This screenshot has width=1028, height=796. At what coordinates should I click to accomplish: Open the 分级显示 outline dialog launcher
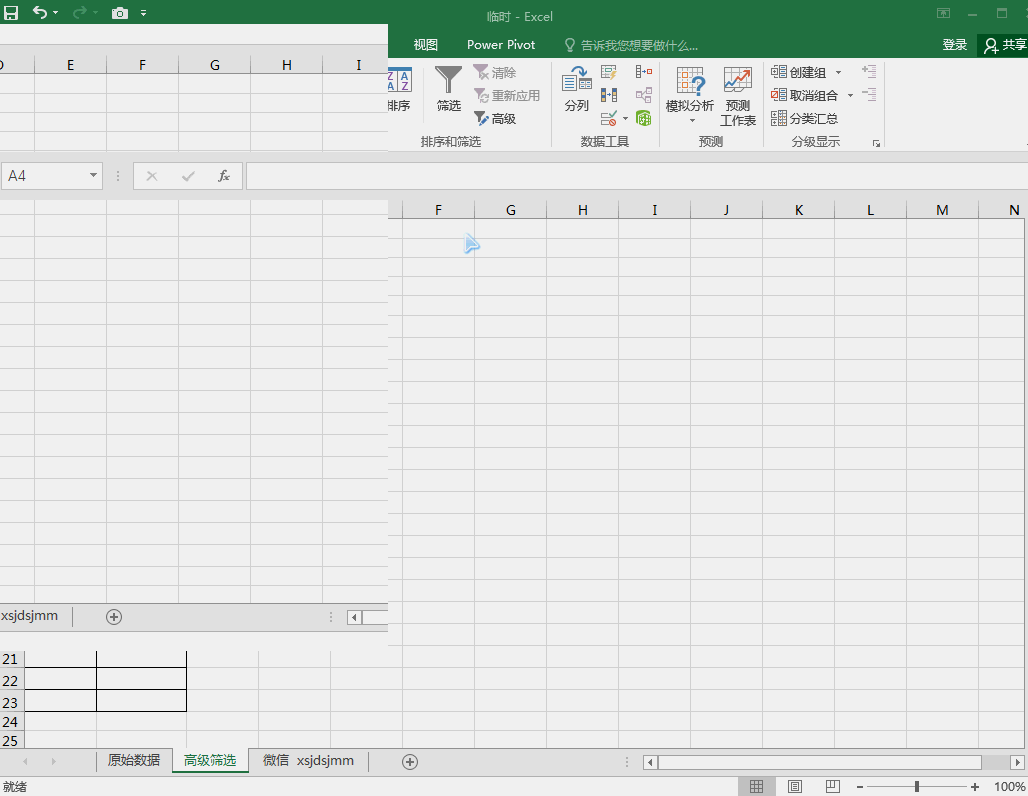[x=877, y=143]
